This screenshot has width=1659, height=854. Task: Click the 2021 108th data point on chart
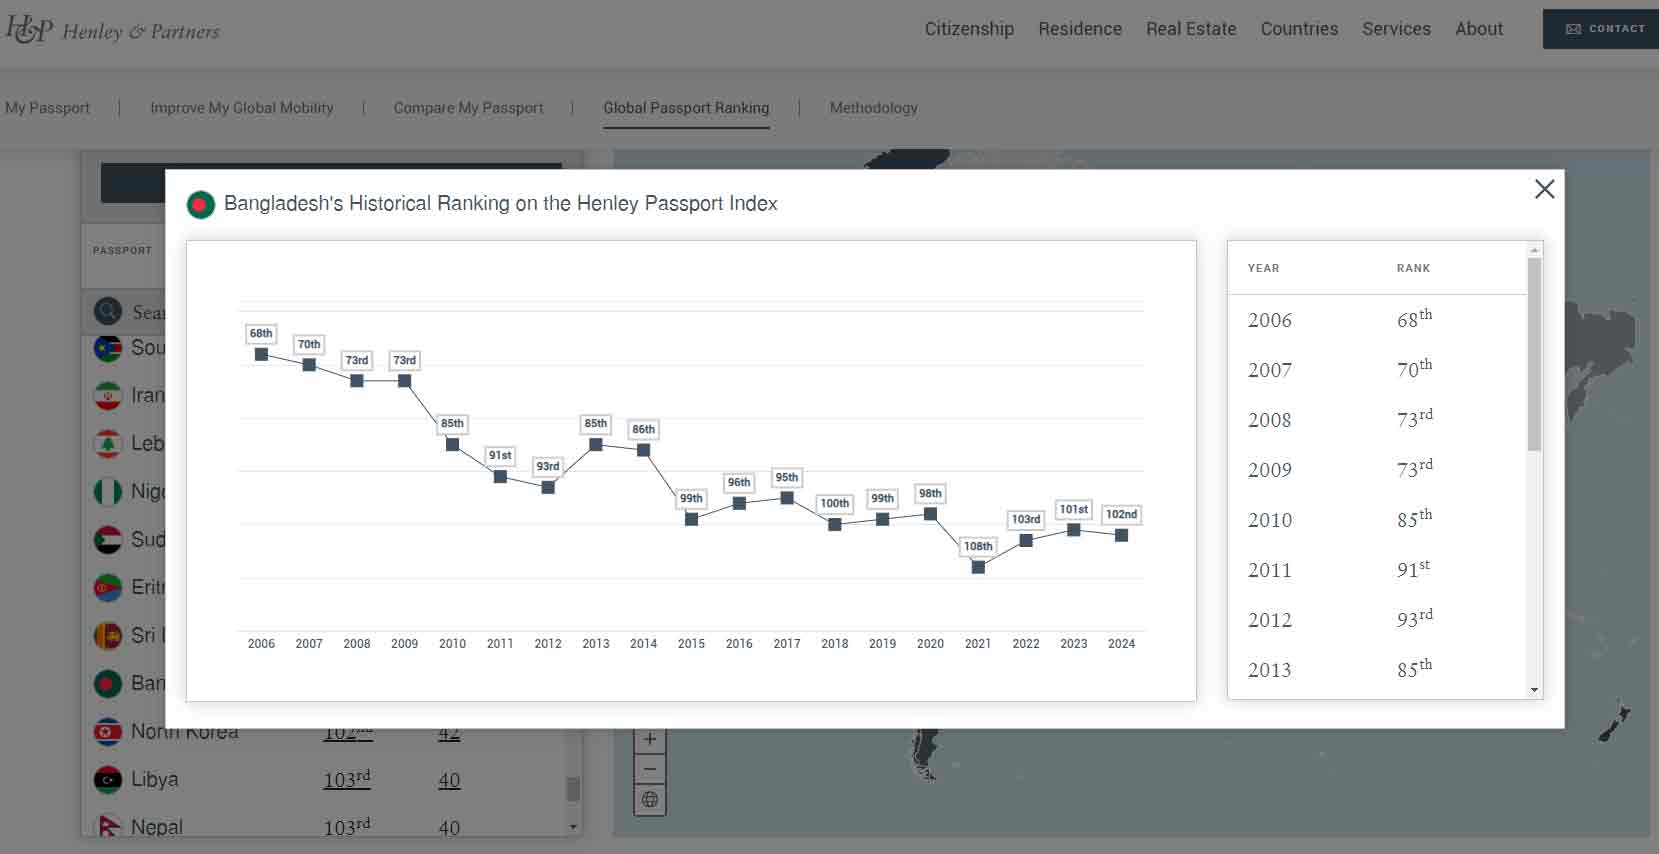point(978,567)
